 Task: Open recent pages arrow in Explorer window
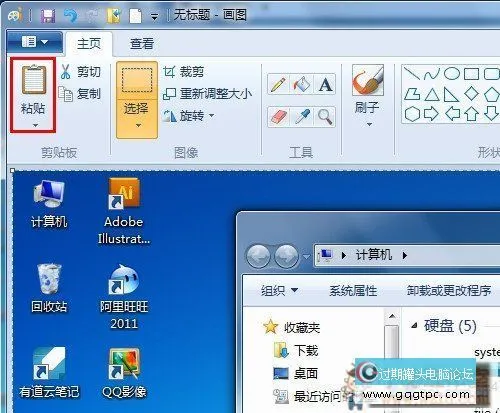tap(307, 257)
